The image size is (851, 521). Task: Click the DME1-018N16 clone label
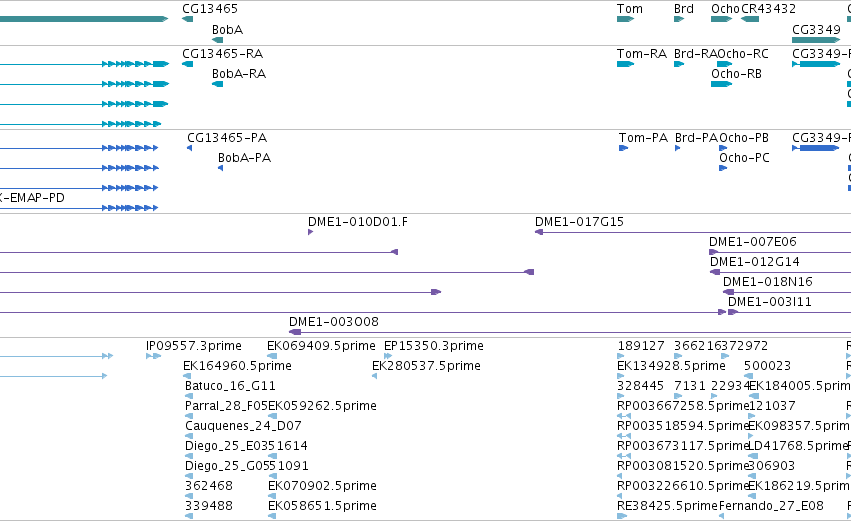(767, 282)
